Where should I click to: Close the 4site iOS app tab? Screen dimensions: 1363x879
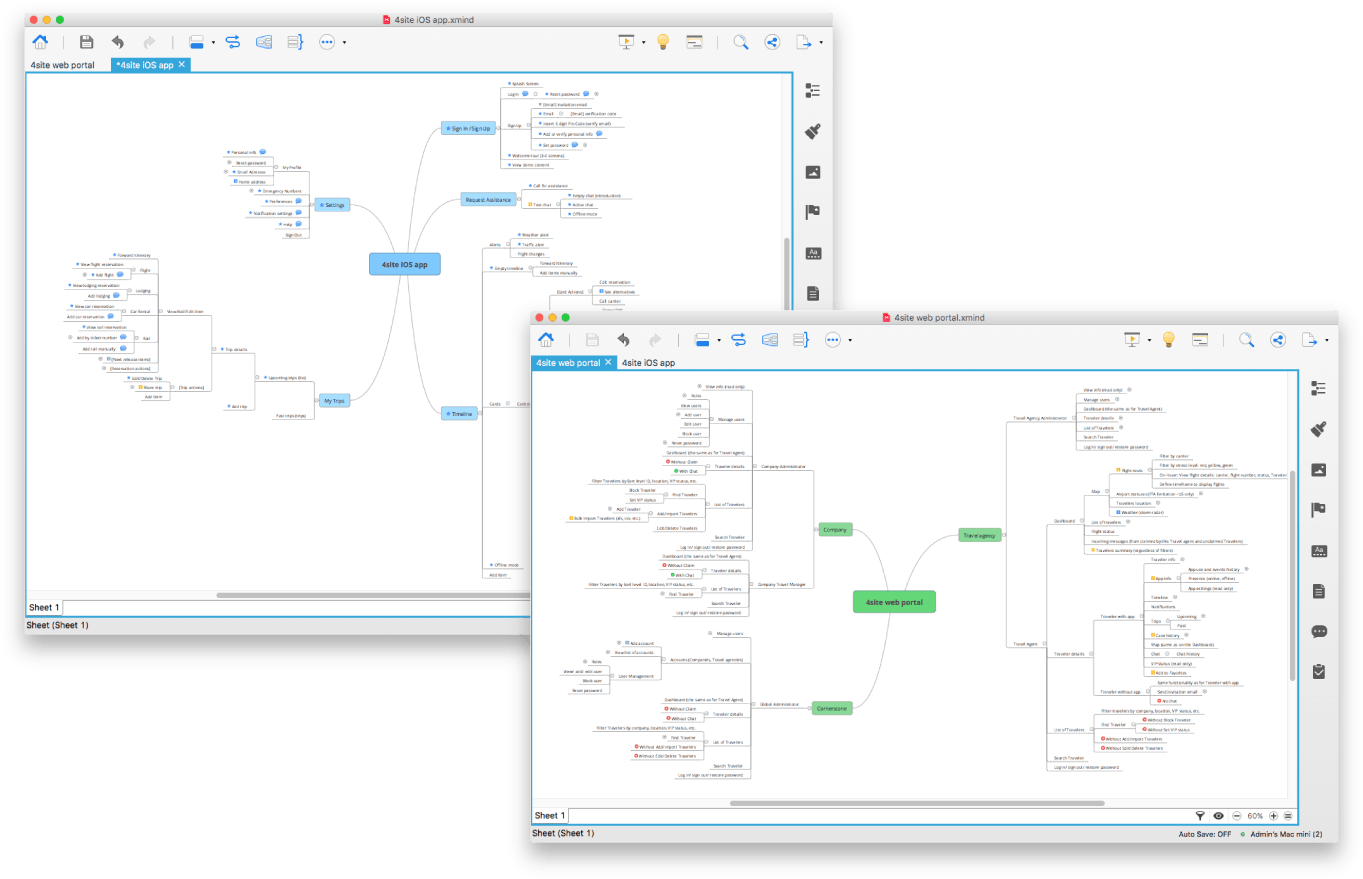tap(182, 65)
